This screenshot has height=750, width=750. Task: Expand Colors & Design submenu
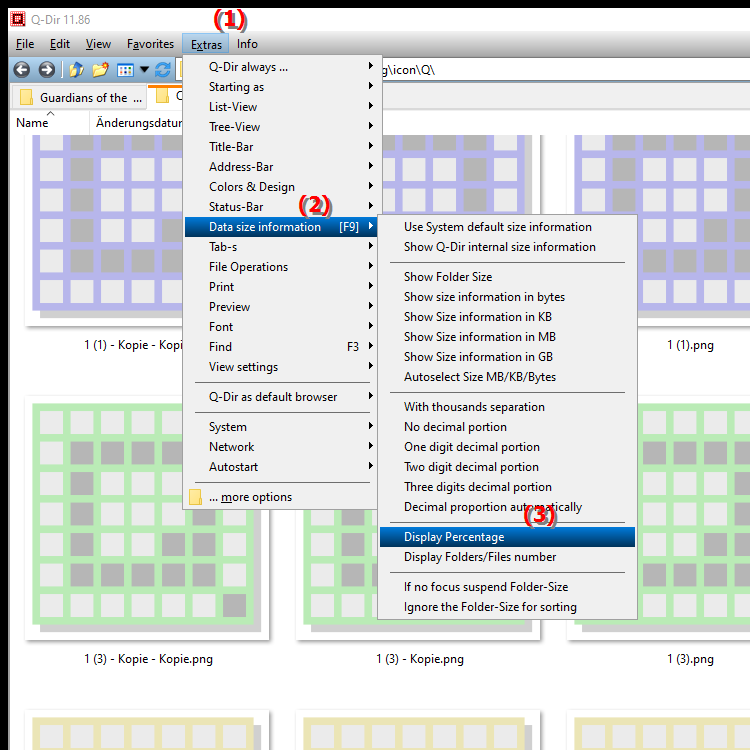pos(281,187)
